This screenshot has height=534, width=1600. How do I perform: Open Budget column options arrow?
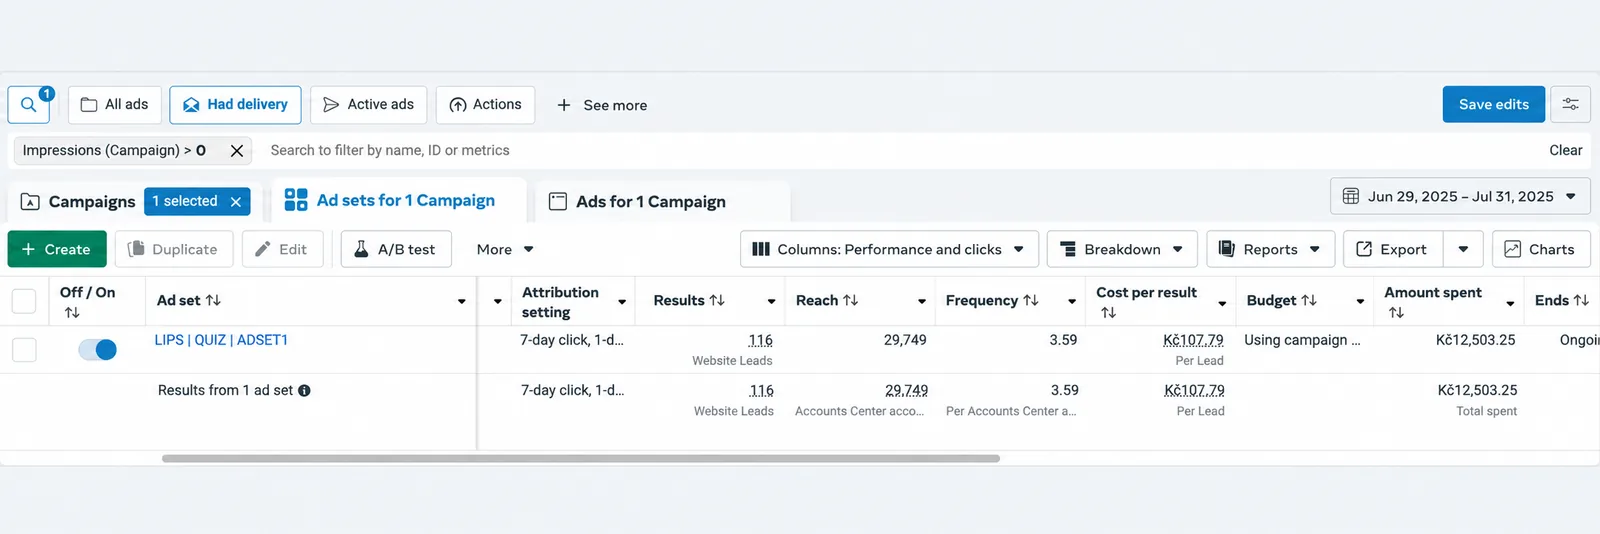[x=1360, y=301]
